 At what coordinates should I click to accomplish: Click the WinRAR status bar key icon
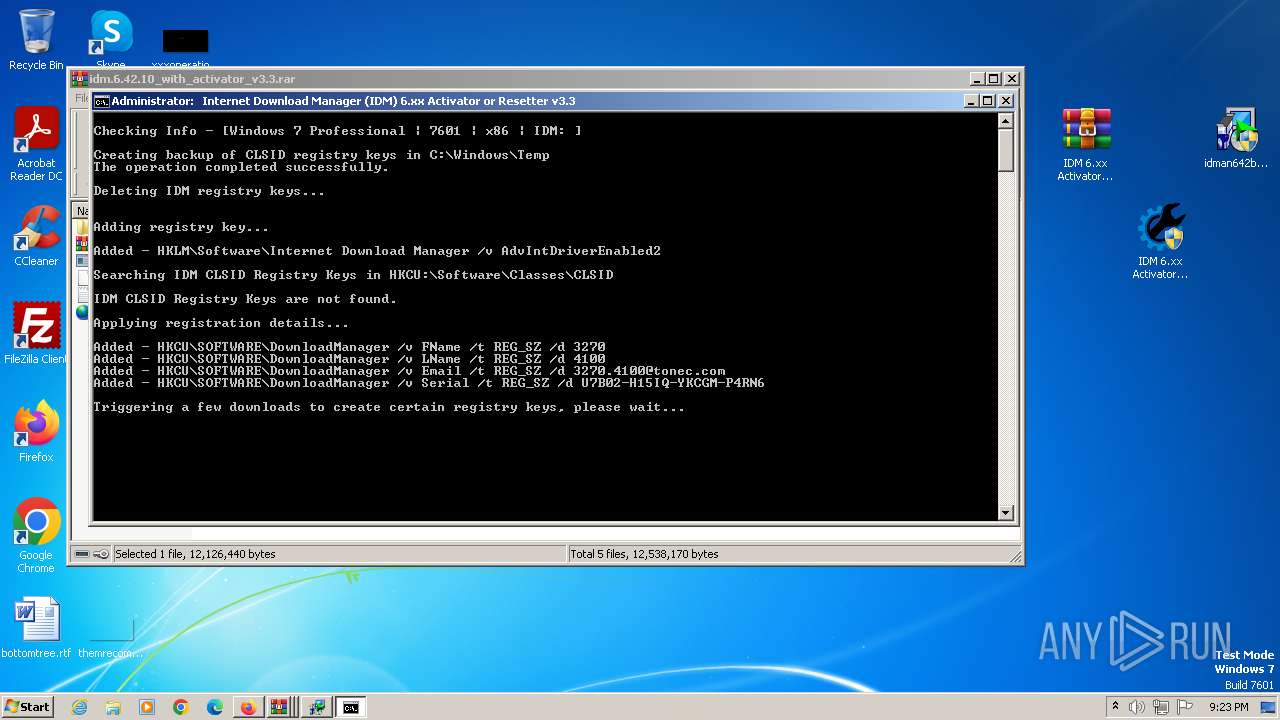(101, 554)
